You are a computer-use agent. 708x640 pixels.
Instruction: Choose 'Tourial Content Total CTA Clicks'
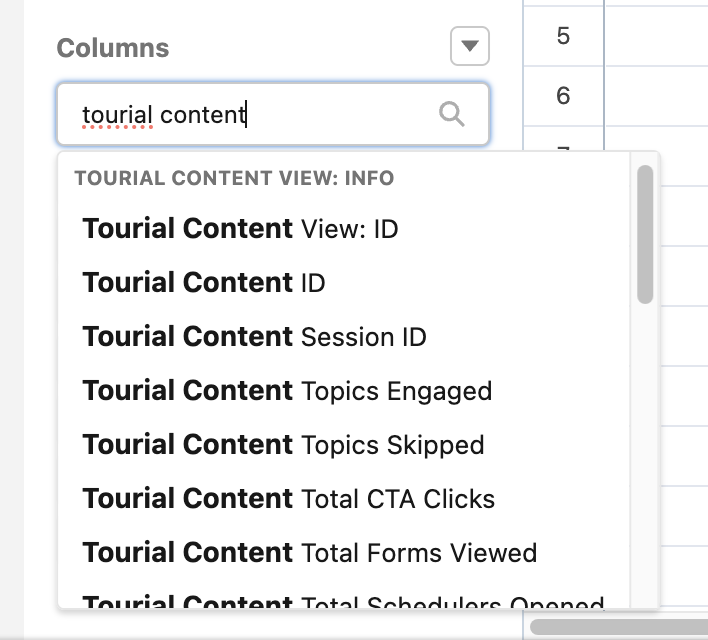(x=288, y=499)
